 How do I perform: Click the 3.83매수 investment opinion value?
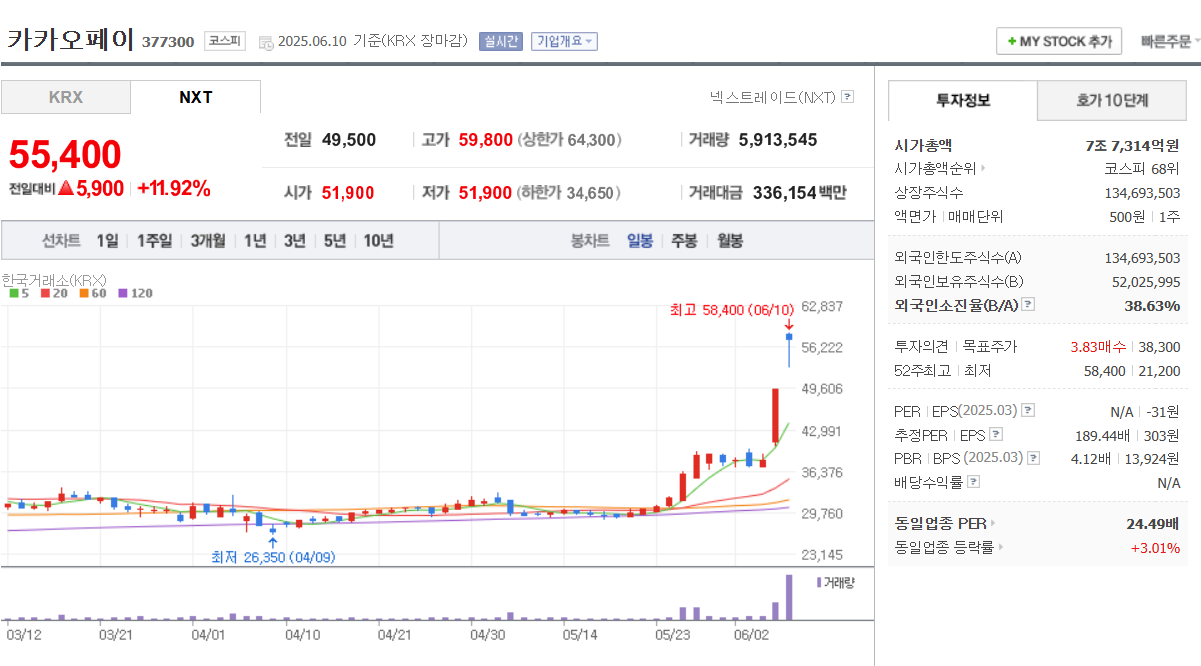pos(1098,347)
